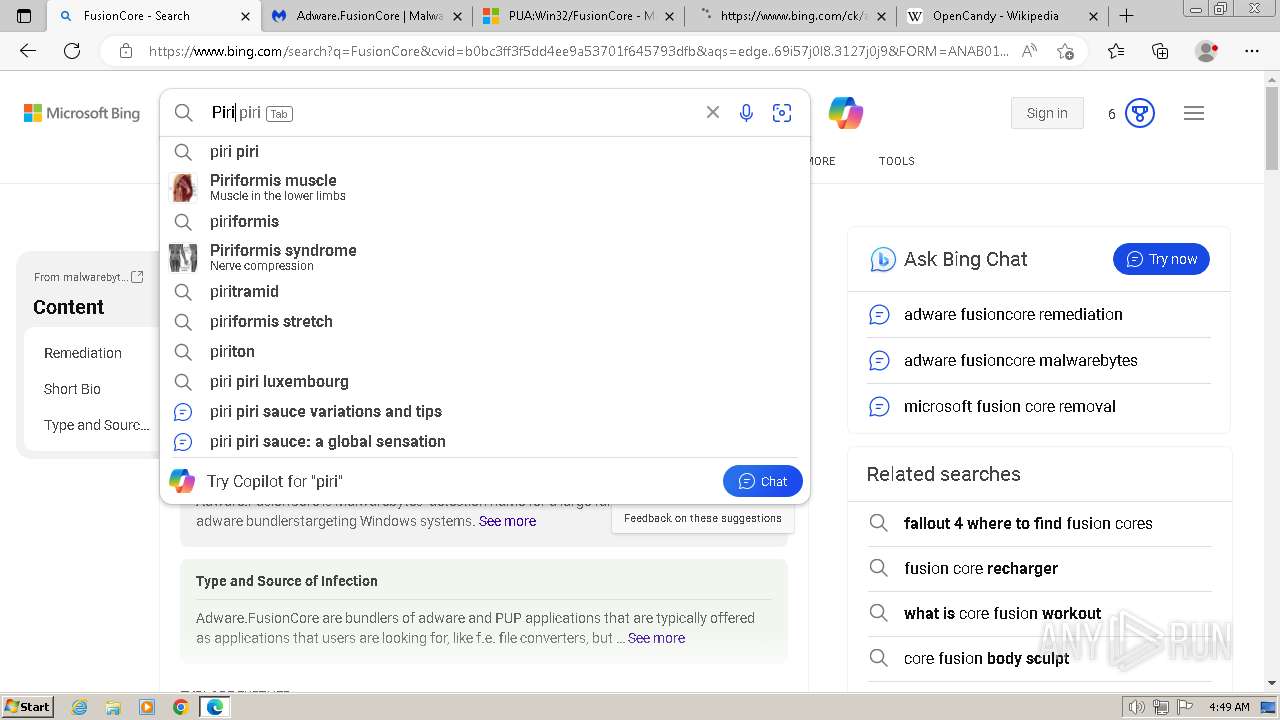Viewport: 1280px width, 720px height.
Task: Switch to the bing.com/ck loading tab
Action: (x=791, y=16)
